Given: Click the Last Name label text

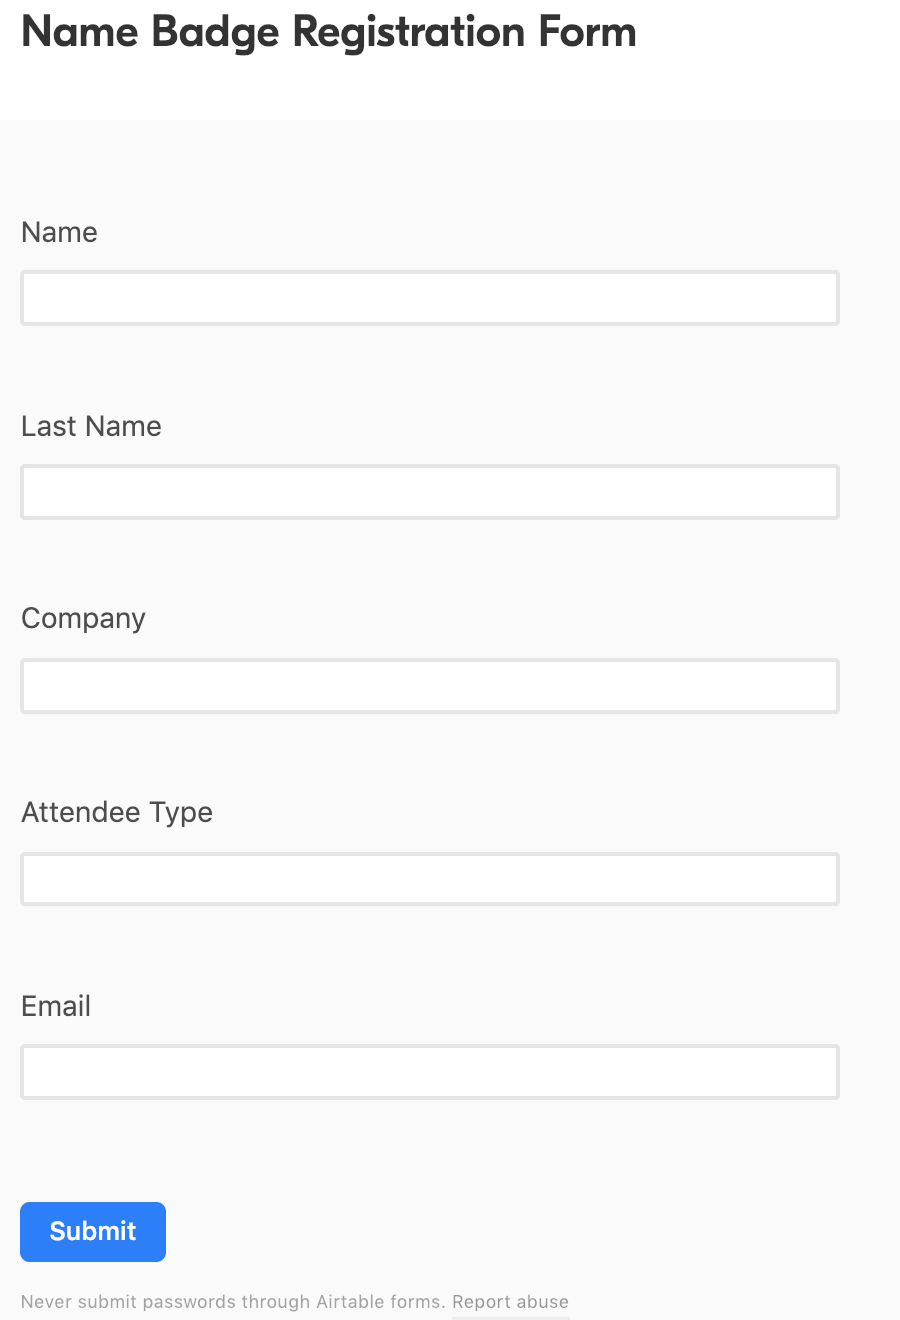Looking at the screenshot, I should point(91,426).
